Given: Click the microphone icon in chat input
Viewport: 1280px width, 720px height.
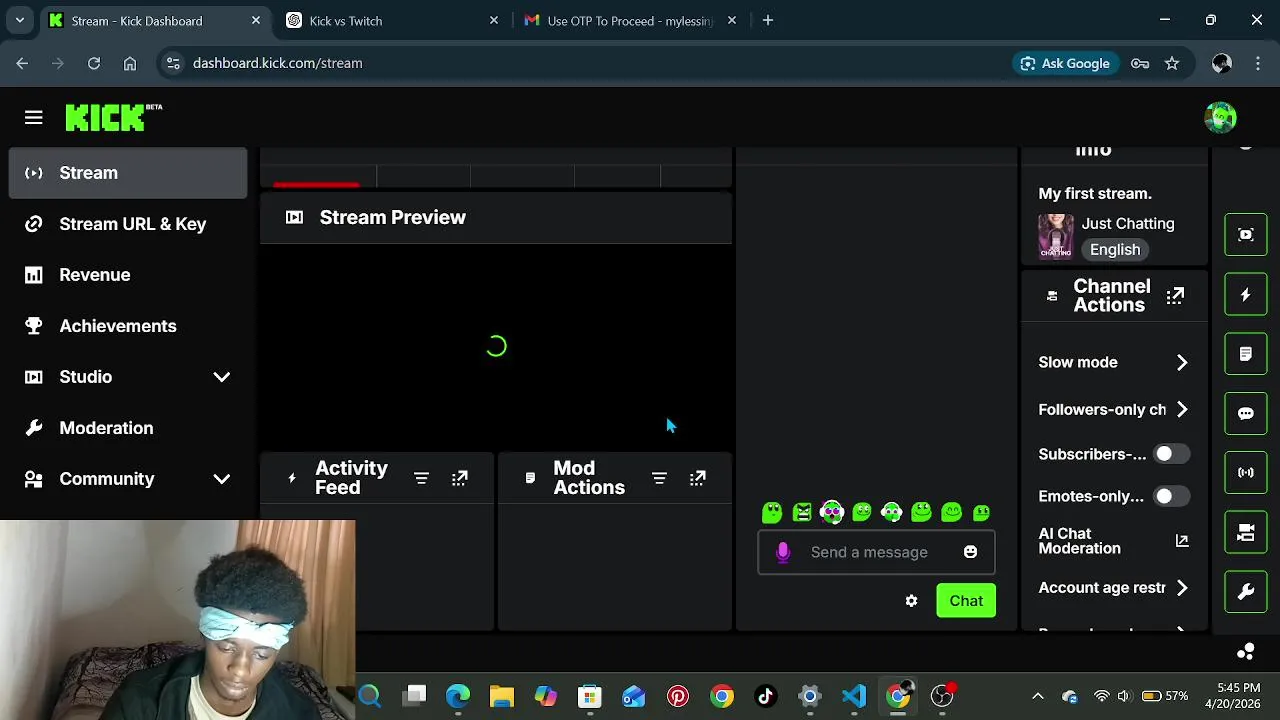Looking at the screenshot, I should (783, 552).
